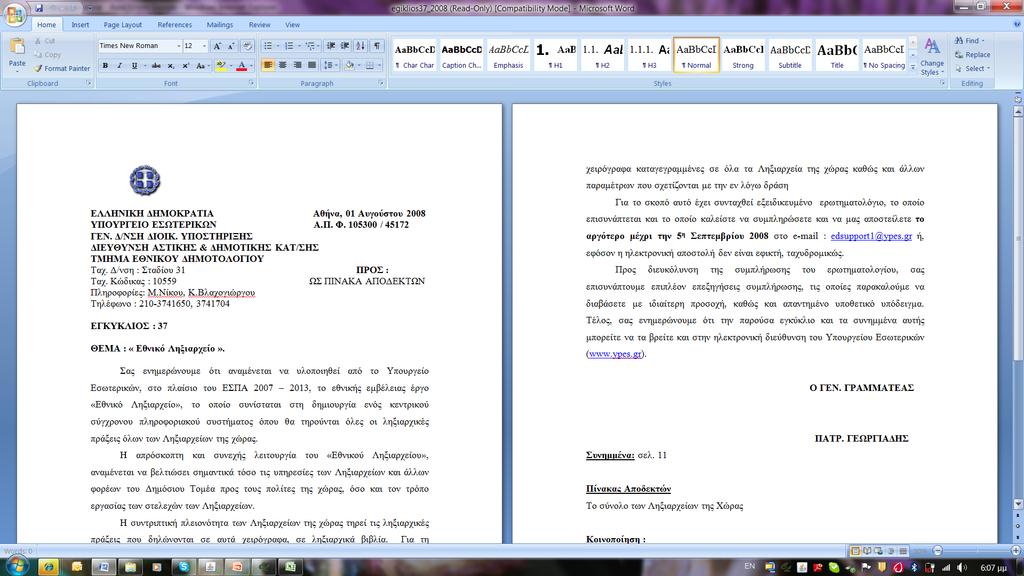Screen dimensions: 1024x576
Task: Open the Borders dropdown
Action: 377,65
